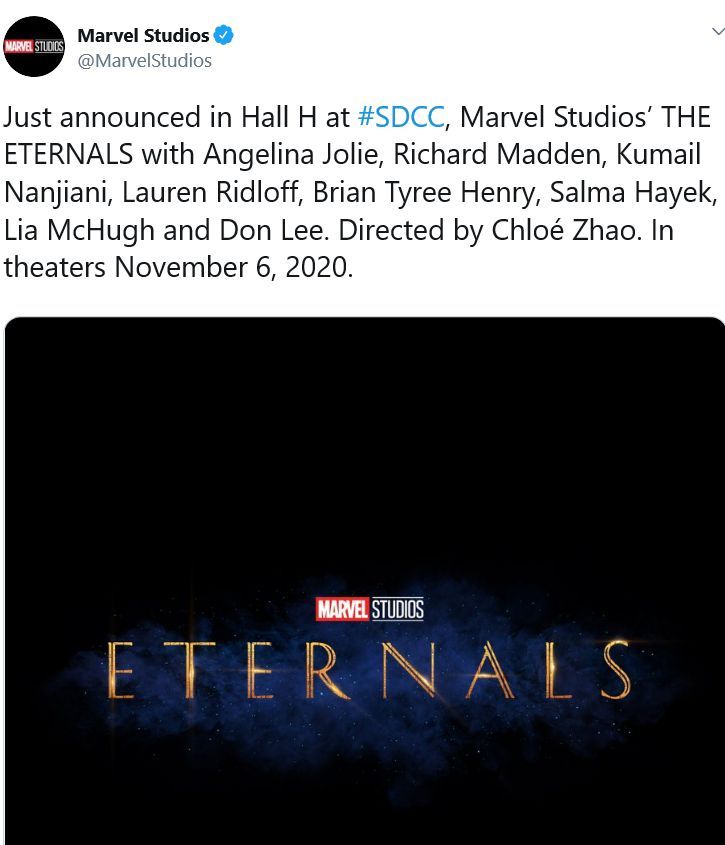
Task: Click the name Brian Tyree Henry
Action: (427, 192)
